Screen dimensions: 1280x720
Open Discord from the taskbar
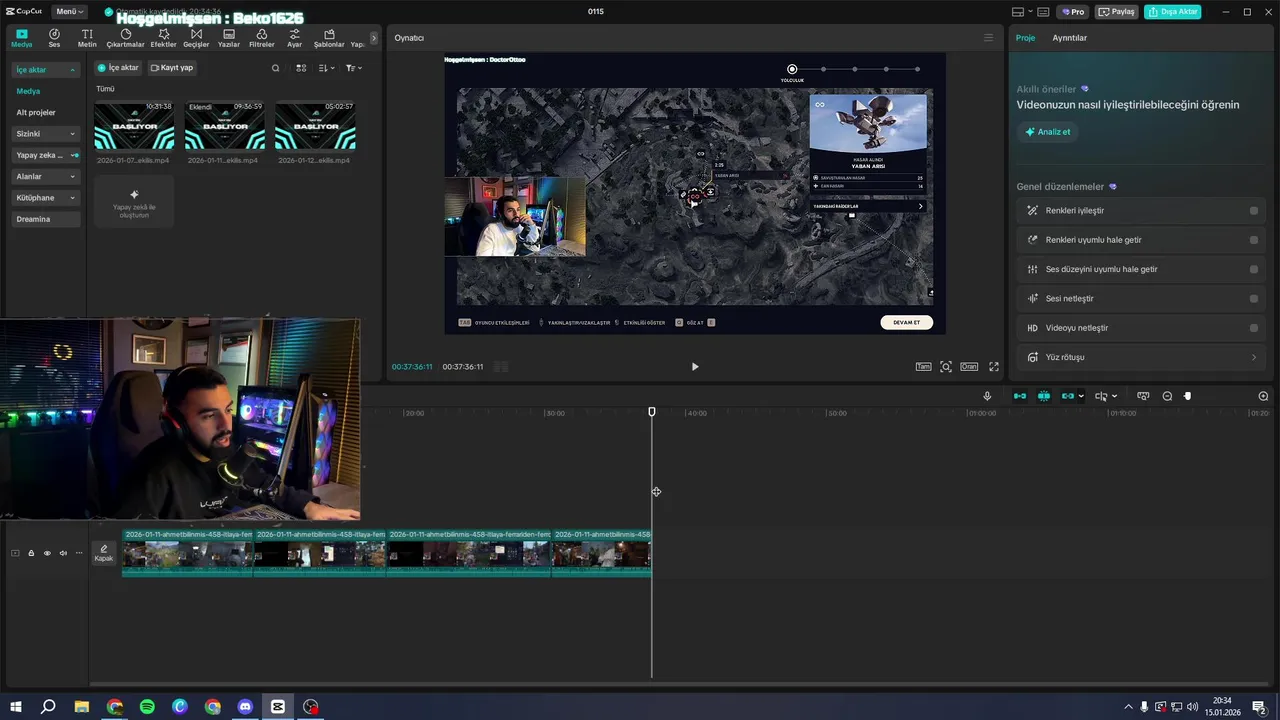point(245,707)
